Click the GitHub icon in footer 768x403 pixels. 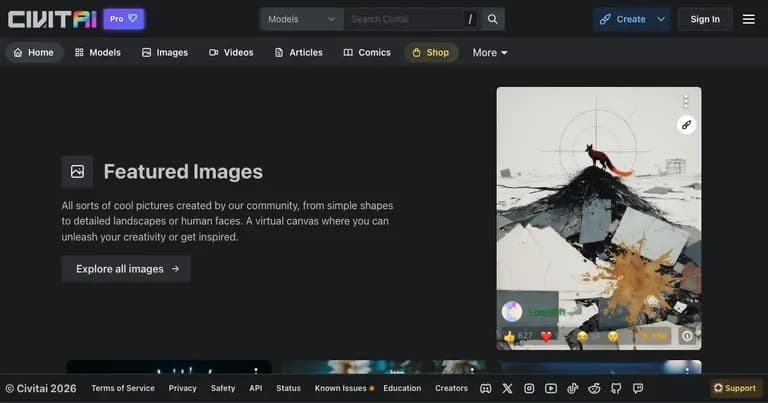tap(616, 388)
